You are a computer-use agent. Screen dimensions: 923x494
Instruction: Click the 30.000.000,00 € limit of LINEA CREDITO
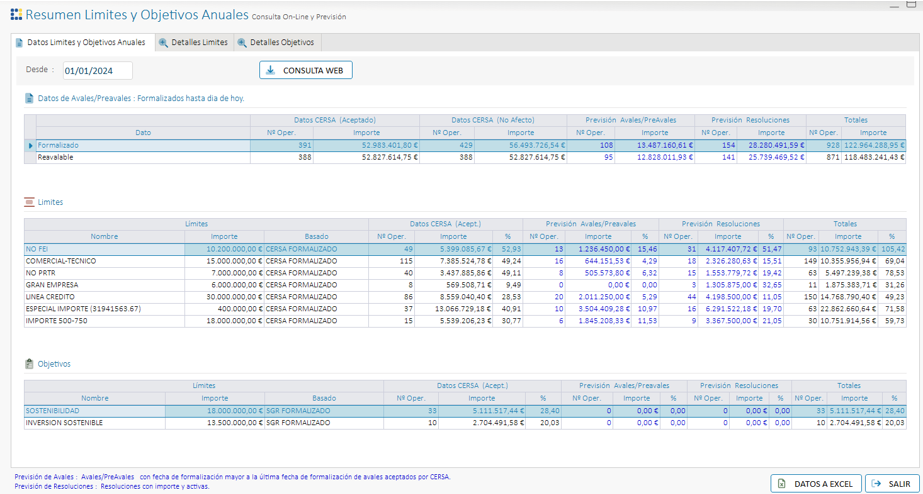tap(224, 297)
